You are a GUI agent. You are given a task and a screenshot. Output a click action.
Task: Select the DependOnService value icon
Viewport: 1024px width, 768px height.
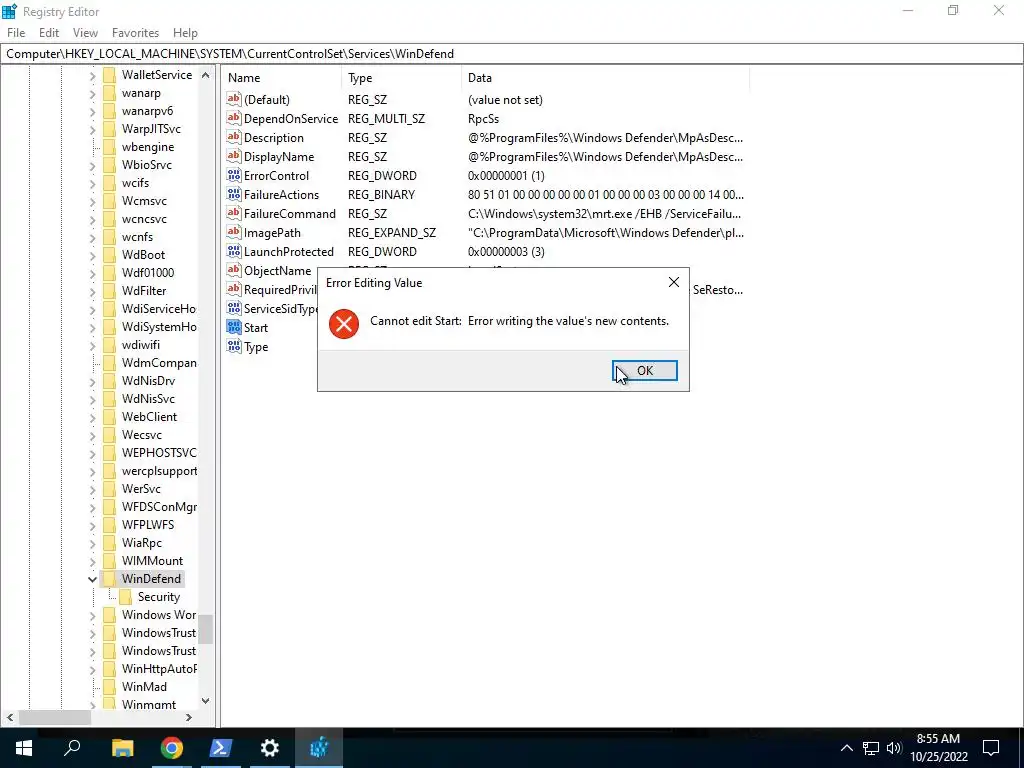tap(234, 118)
